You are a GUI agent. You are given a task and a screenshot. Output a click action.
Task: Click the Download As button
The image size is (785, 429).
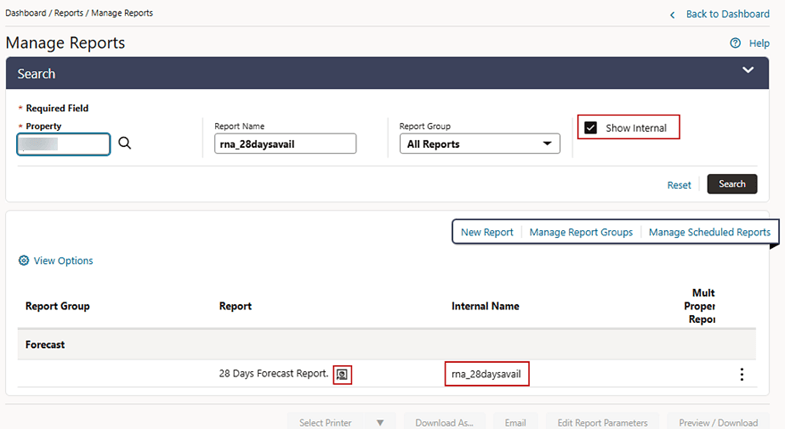pos(444,422)
